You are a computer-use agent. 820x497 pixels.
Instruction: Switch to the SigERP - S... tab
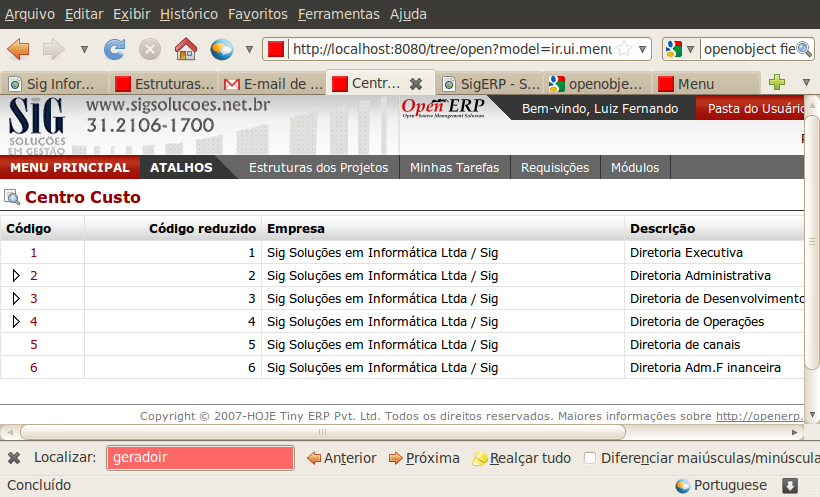[x=489, y=84]
